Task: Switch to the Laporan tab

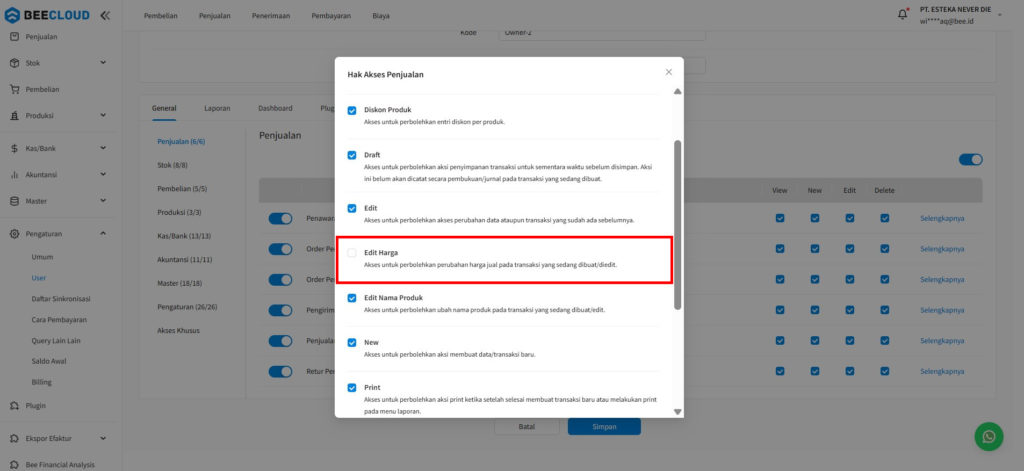Action: point(217,108)
